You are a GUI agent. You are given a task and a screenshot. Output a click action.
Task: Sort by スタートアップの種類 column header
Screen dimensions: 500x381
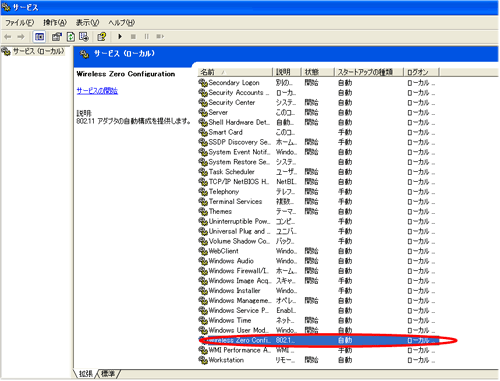369,72
